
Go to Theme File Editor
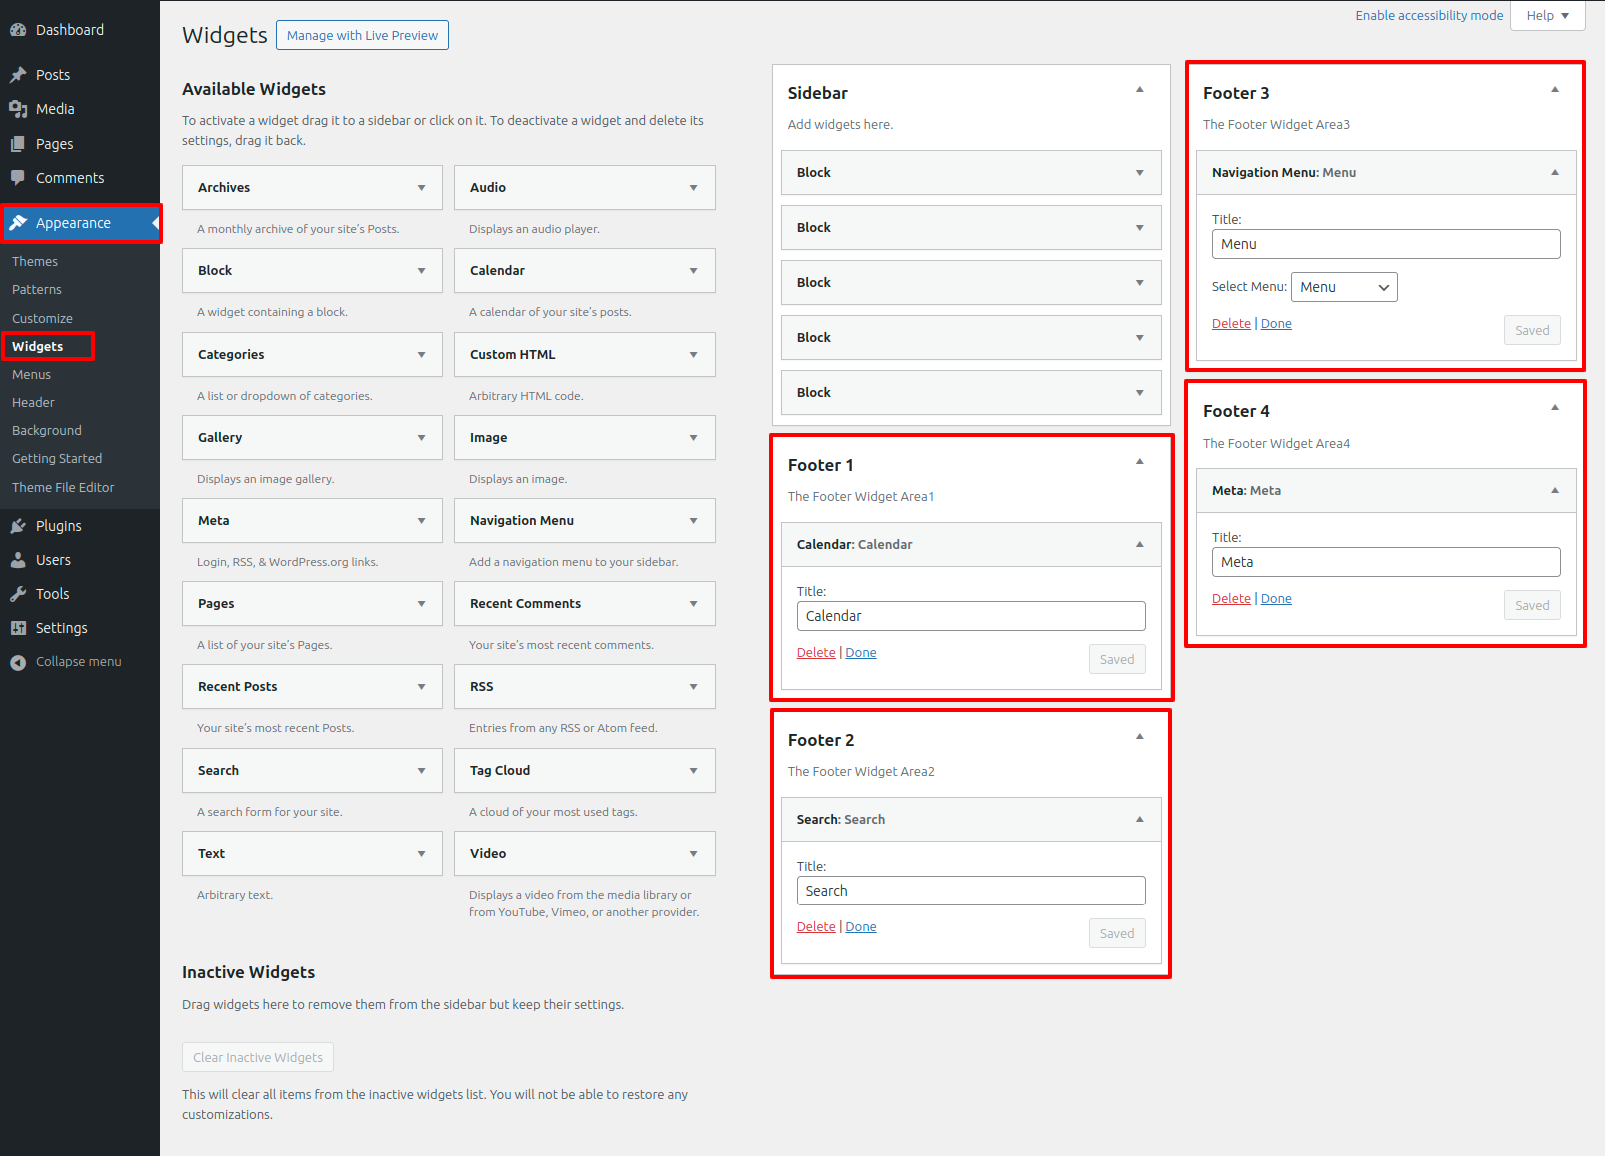[63, 488]
